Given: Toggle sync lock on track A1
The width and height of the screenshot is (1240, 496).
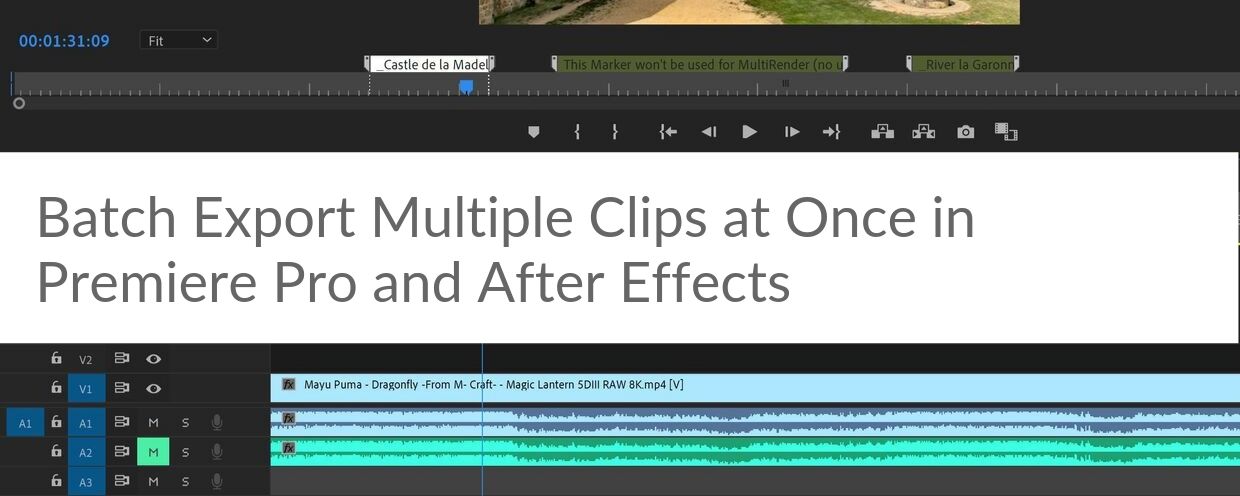Looking at the screenshot, I should tap(122, 423).
